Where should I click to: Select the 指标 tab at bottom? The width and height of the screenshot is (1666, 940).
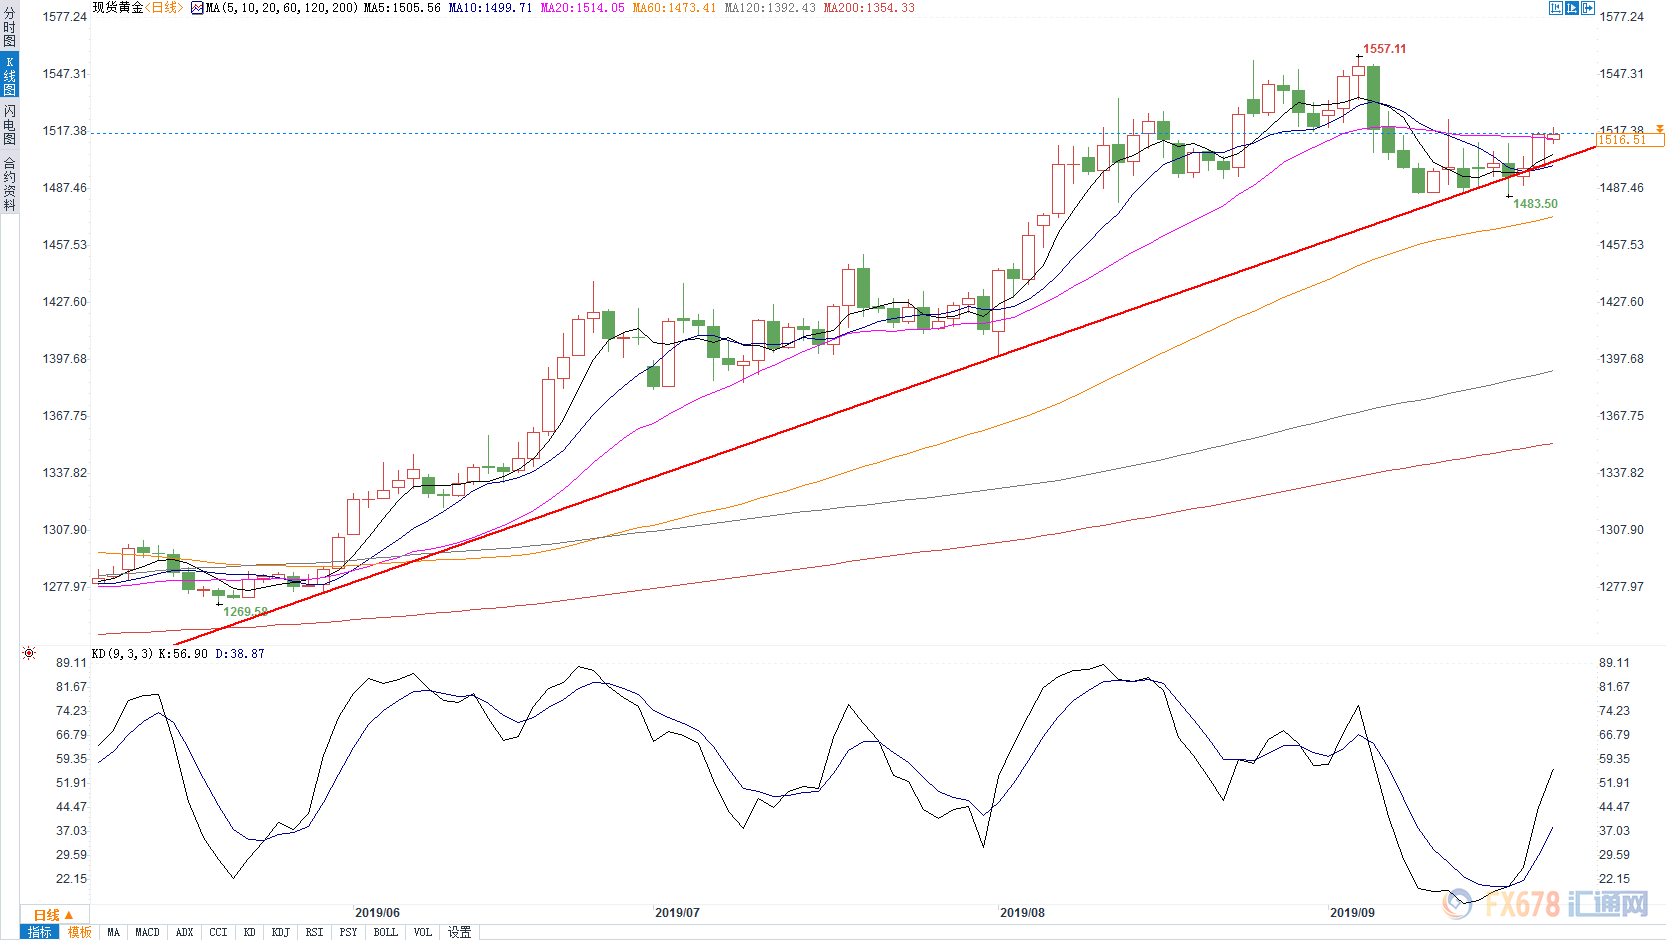(x=40, y=932)
